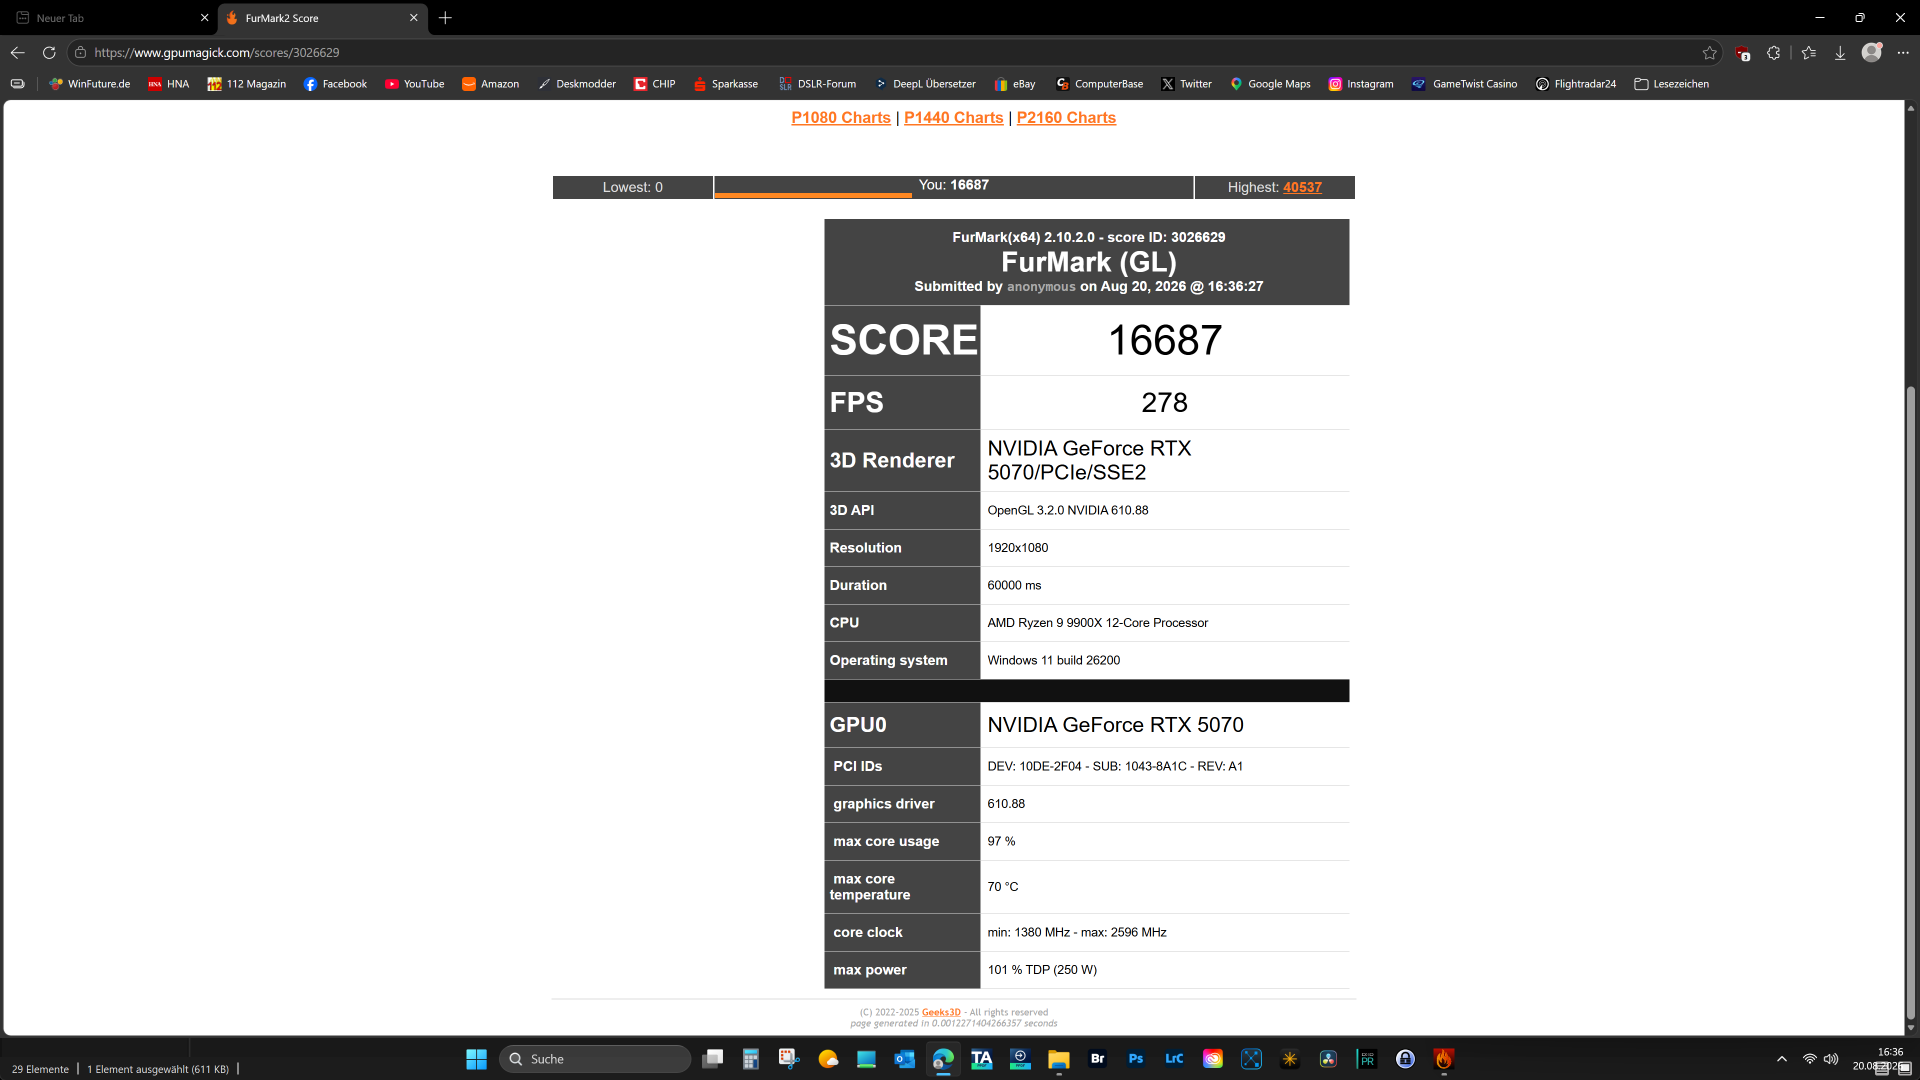Open File Explorer from the taskbar
Image resolution: width=1920 pixels, height=1080 pixels.
click(x=1059, y=1059)
